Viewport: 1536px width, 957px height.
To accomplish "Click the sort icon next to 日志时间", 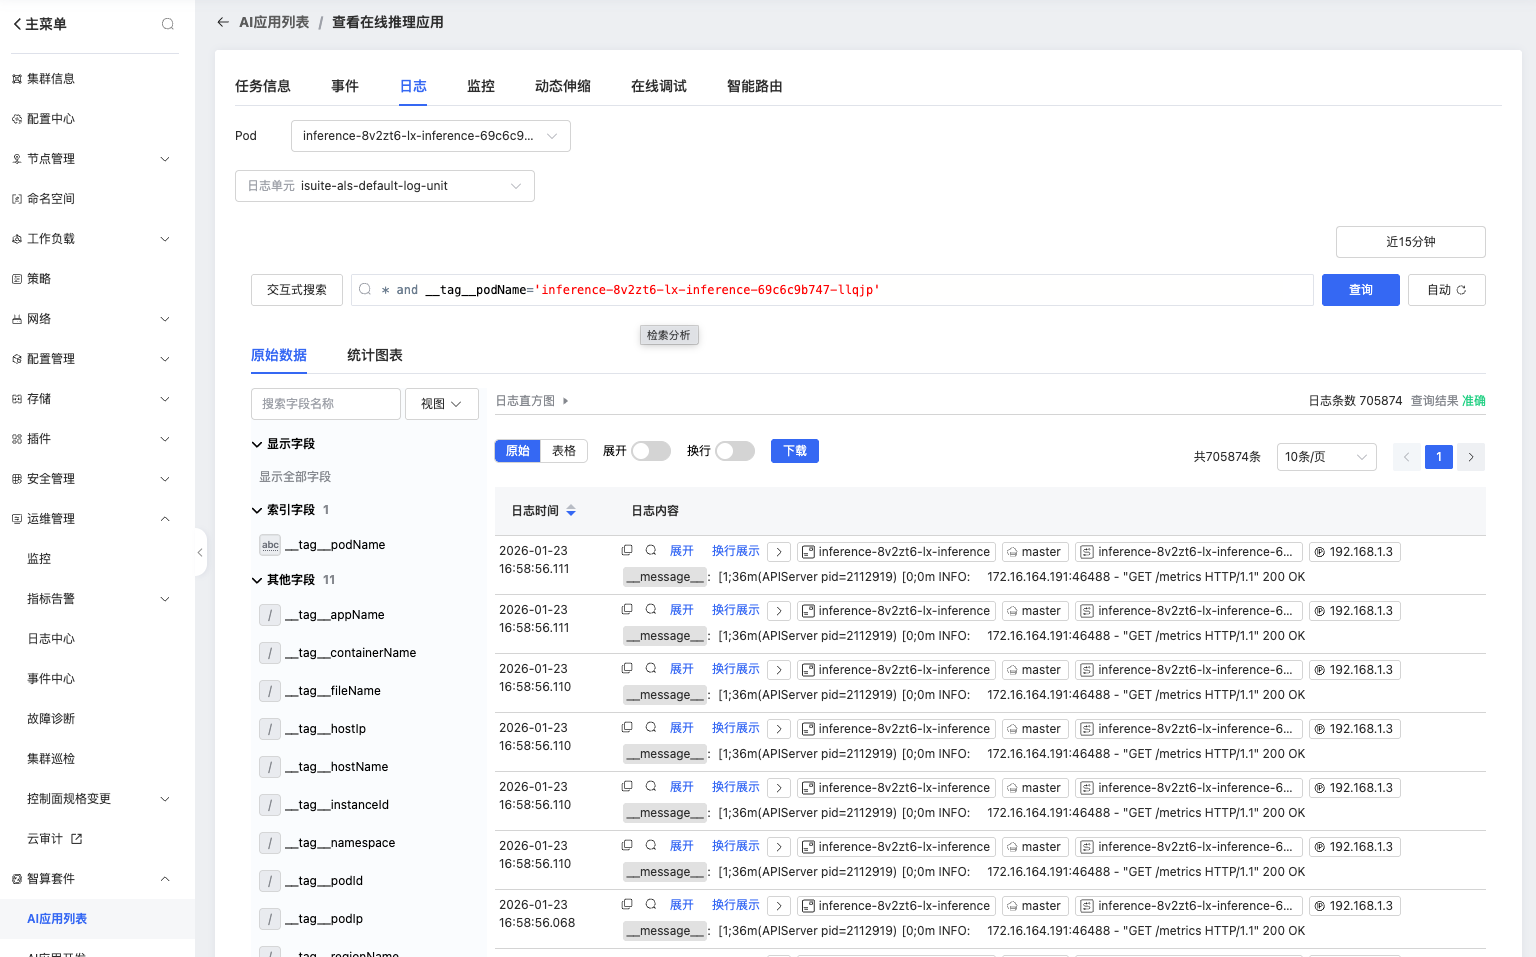I will [x=571, y=511].
